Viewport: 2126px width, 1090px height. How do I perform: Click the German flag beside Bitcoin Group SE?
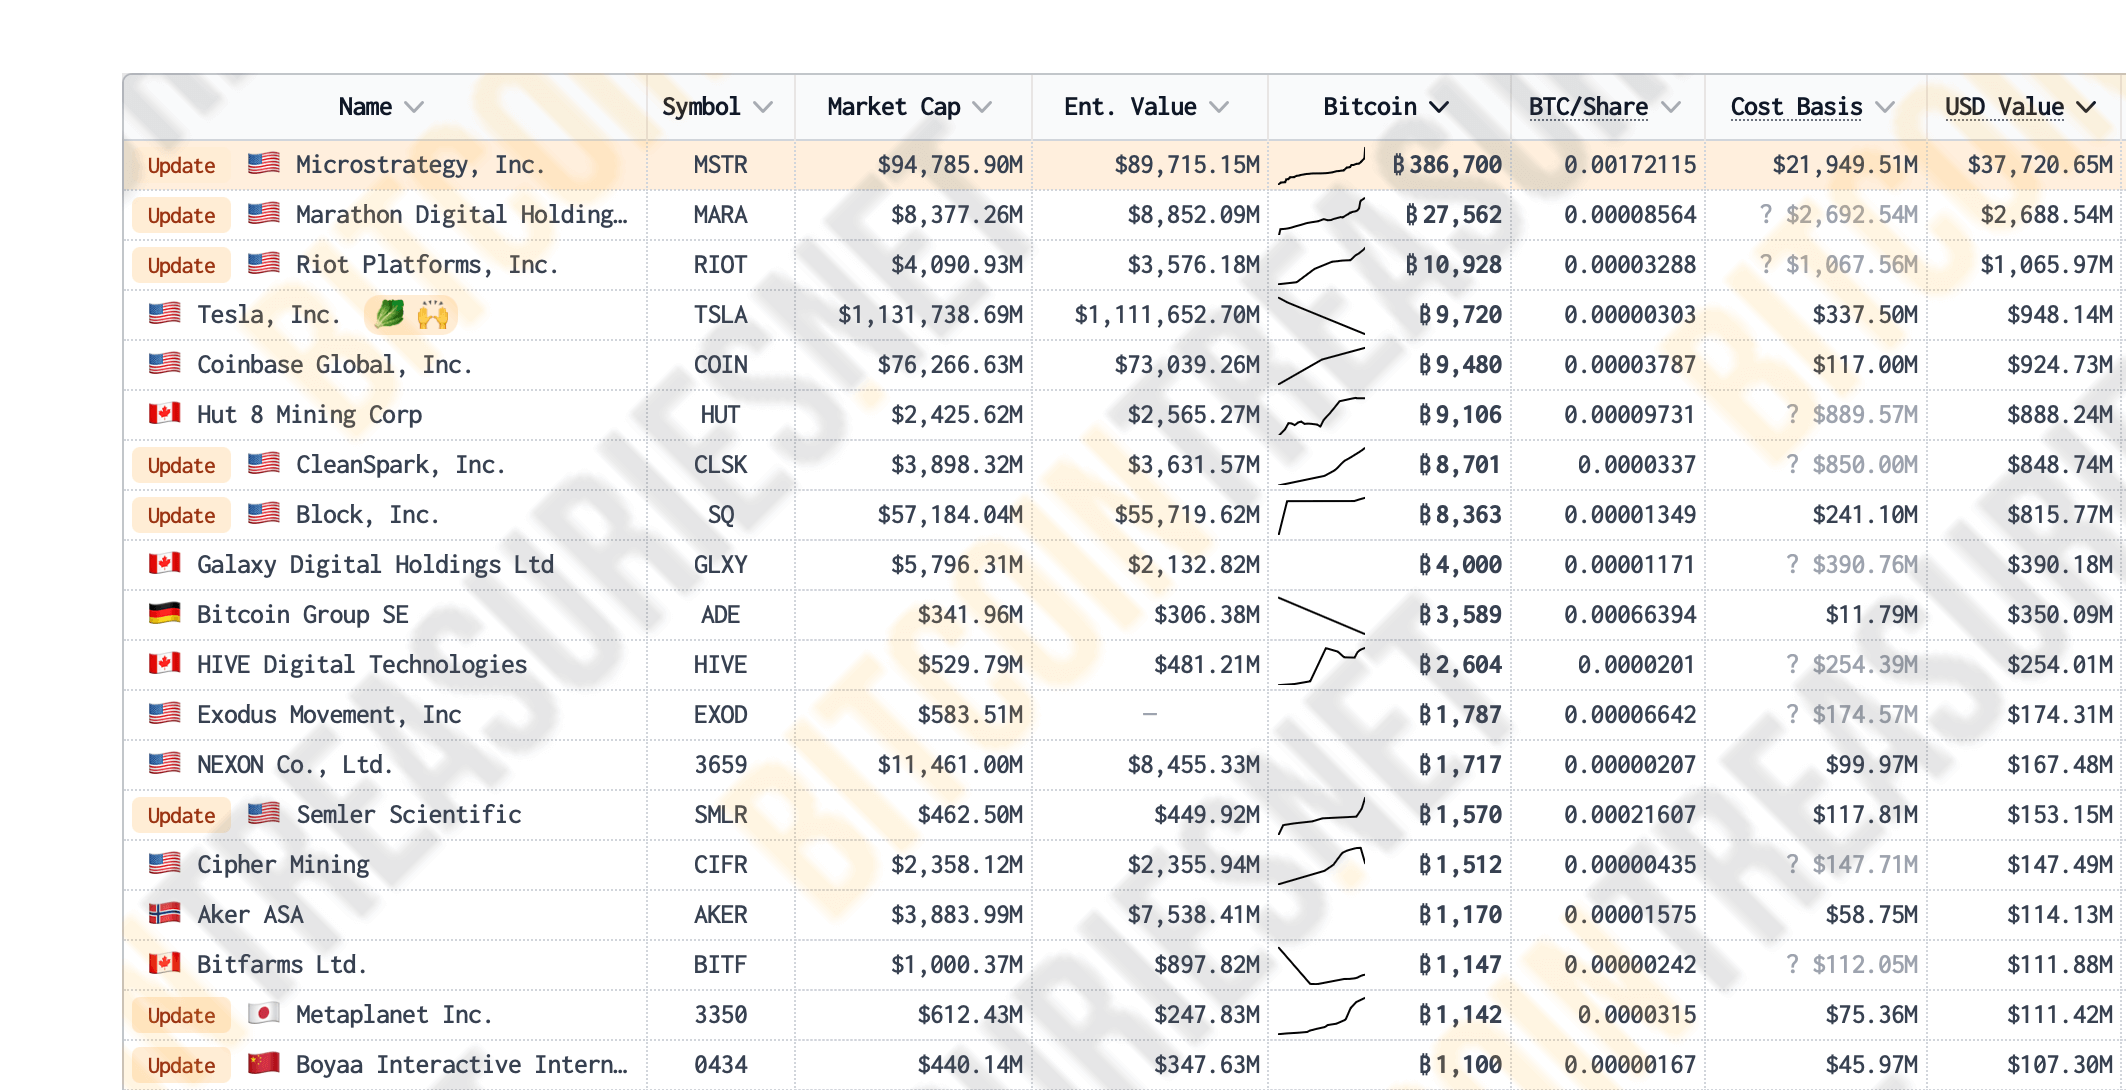coord(164,614)
